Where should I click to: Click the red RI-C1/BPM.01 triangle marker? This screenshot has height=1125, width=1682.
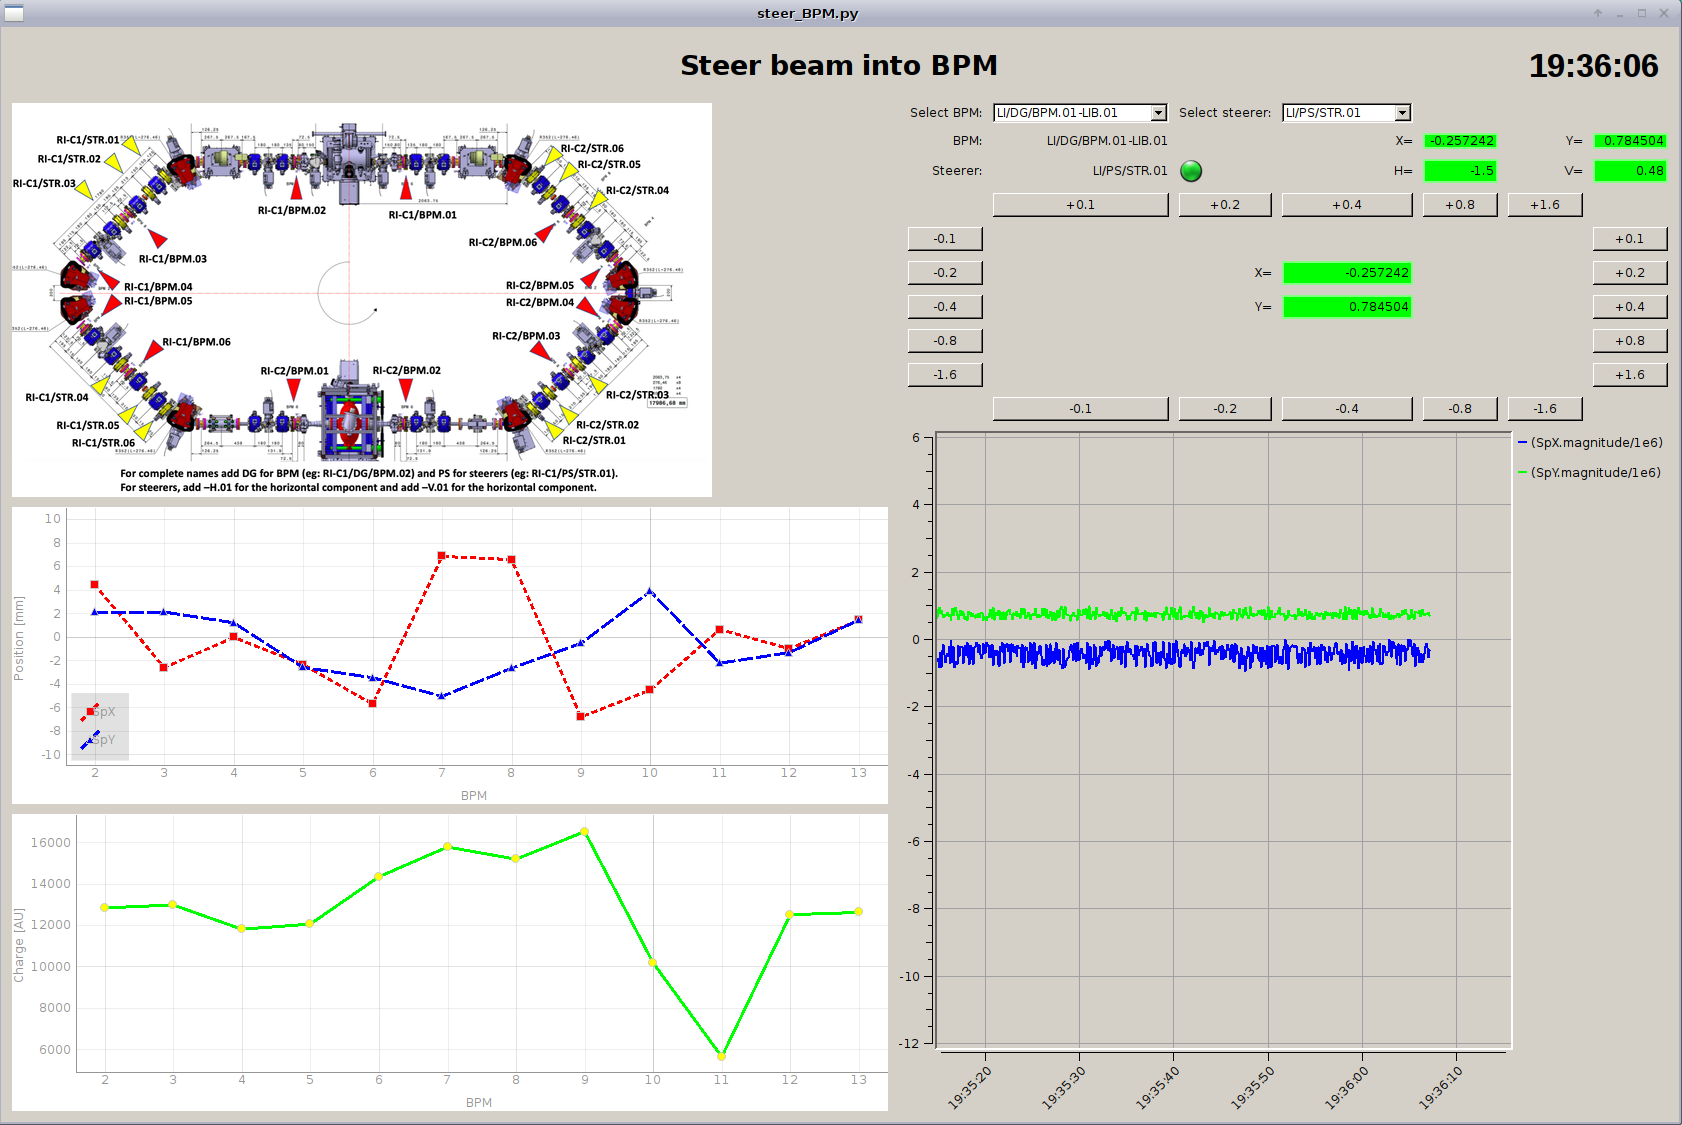coord(406,189)
